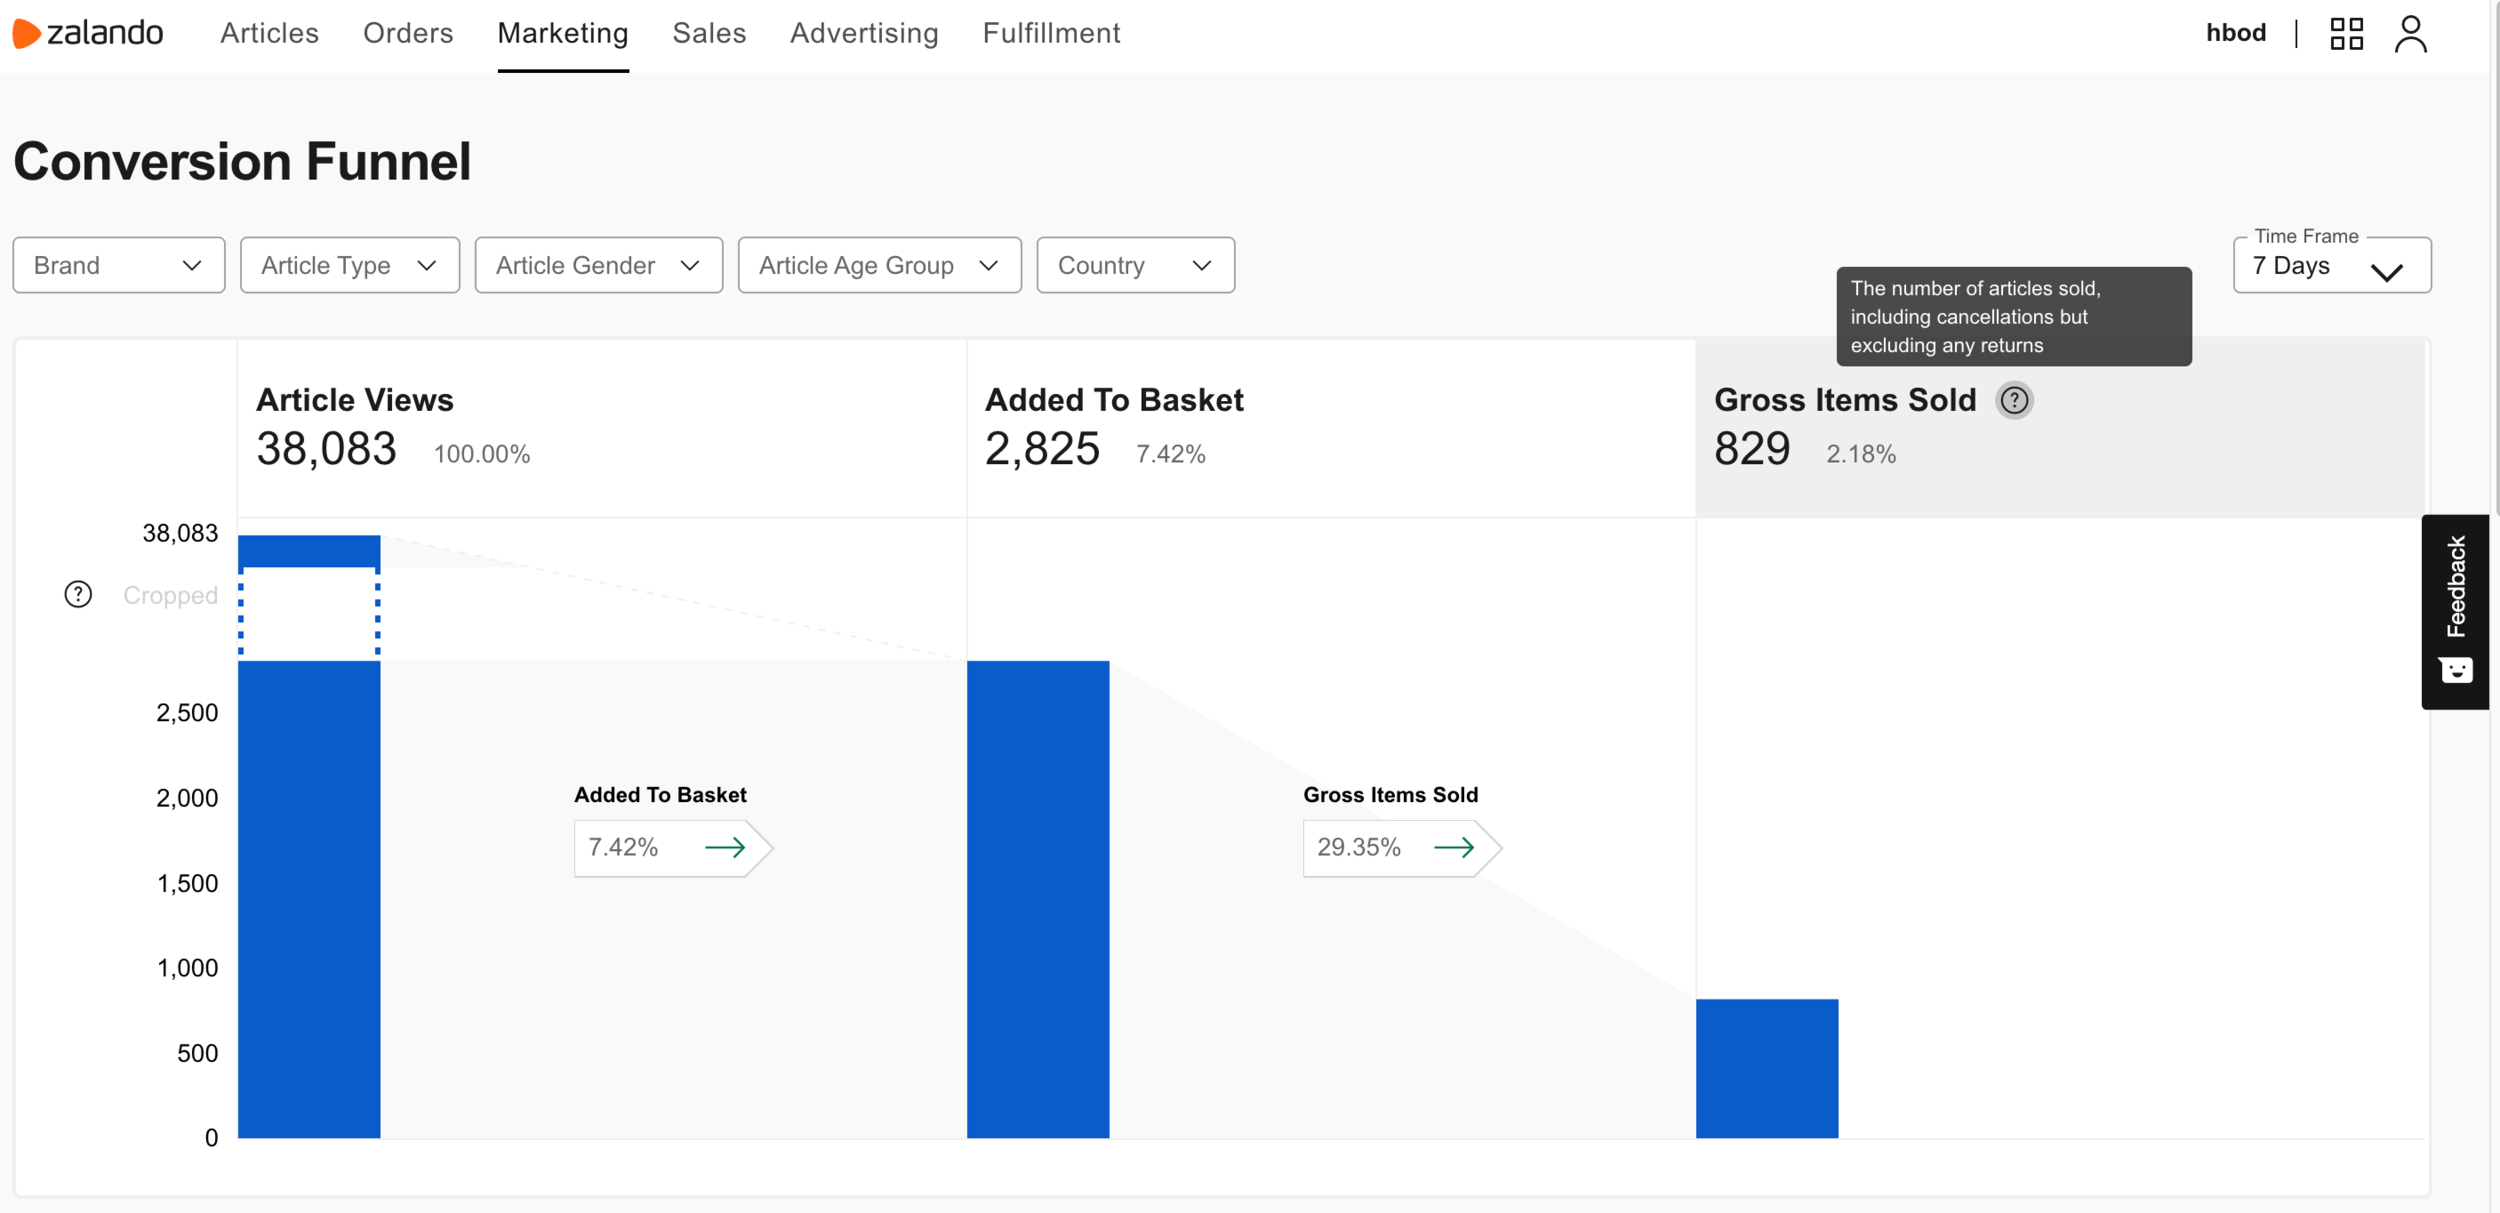Click the Feedback smiley icon

pos(2456,669)
